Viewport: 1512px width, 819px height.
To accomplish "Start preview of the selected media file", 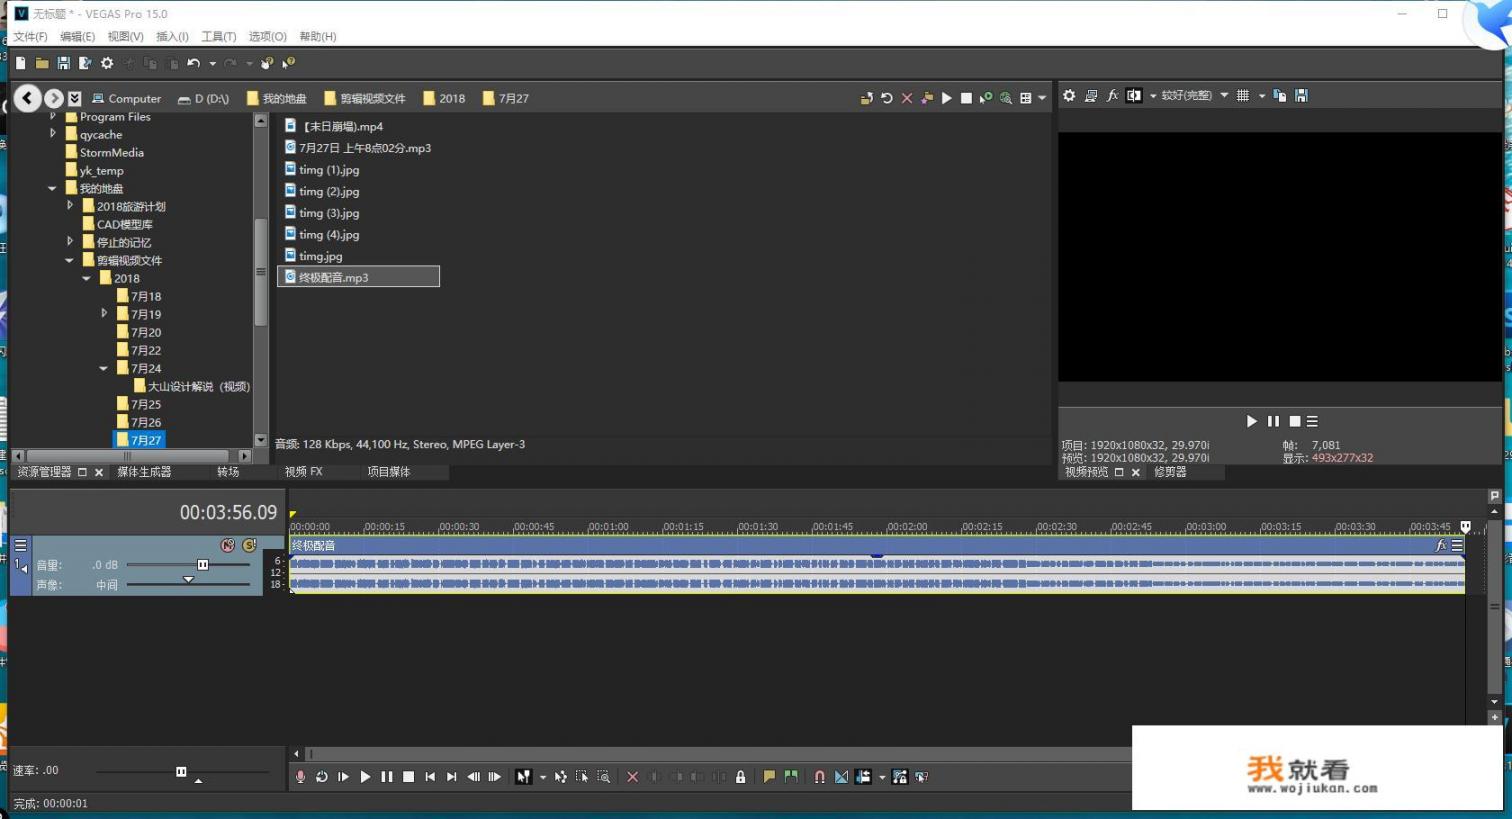I will click(x=947, y=98).
